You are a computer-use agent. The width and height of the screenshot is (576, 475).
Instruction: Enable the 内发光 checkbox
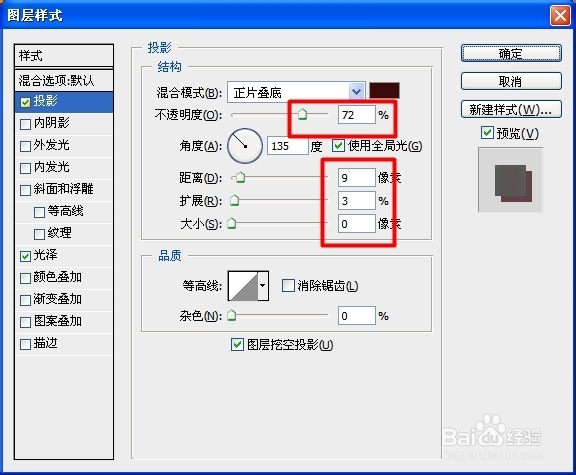click(25, 168)
